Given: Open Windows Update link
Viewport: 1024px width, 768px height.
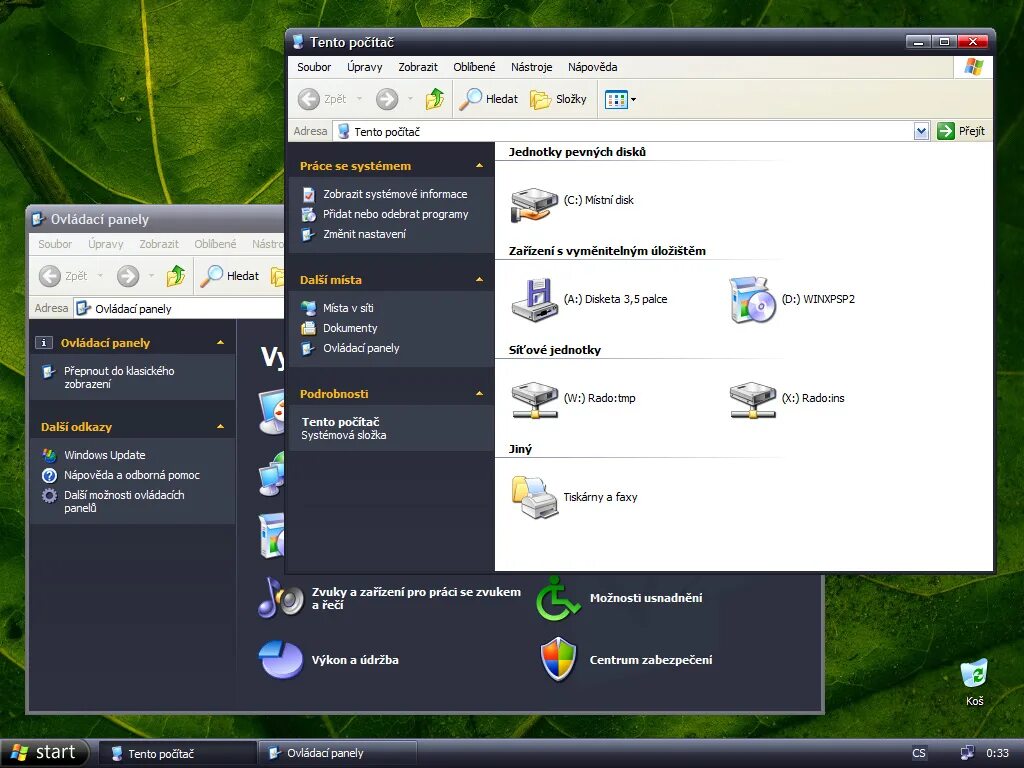Looking at the screenshot, I should point(104,455).
